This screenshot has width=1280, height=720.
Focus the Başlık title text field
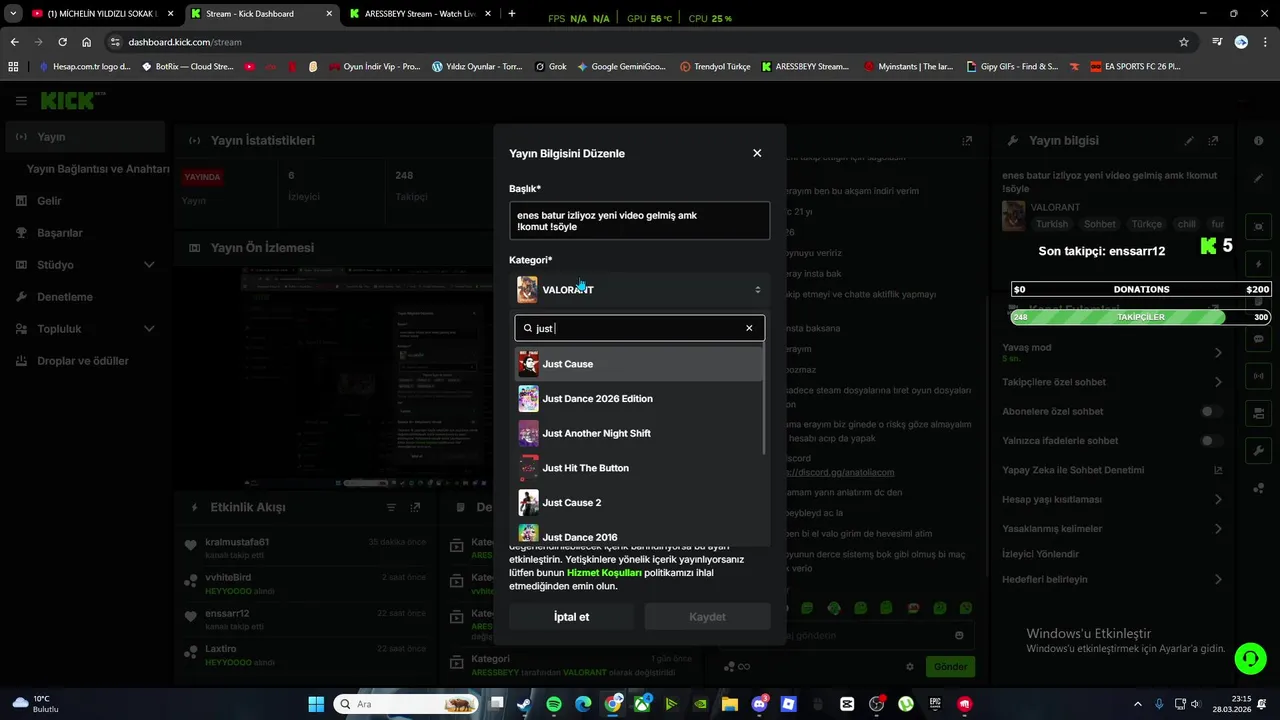tap(640, 221)
